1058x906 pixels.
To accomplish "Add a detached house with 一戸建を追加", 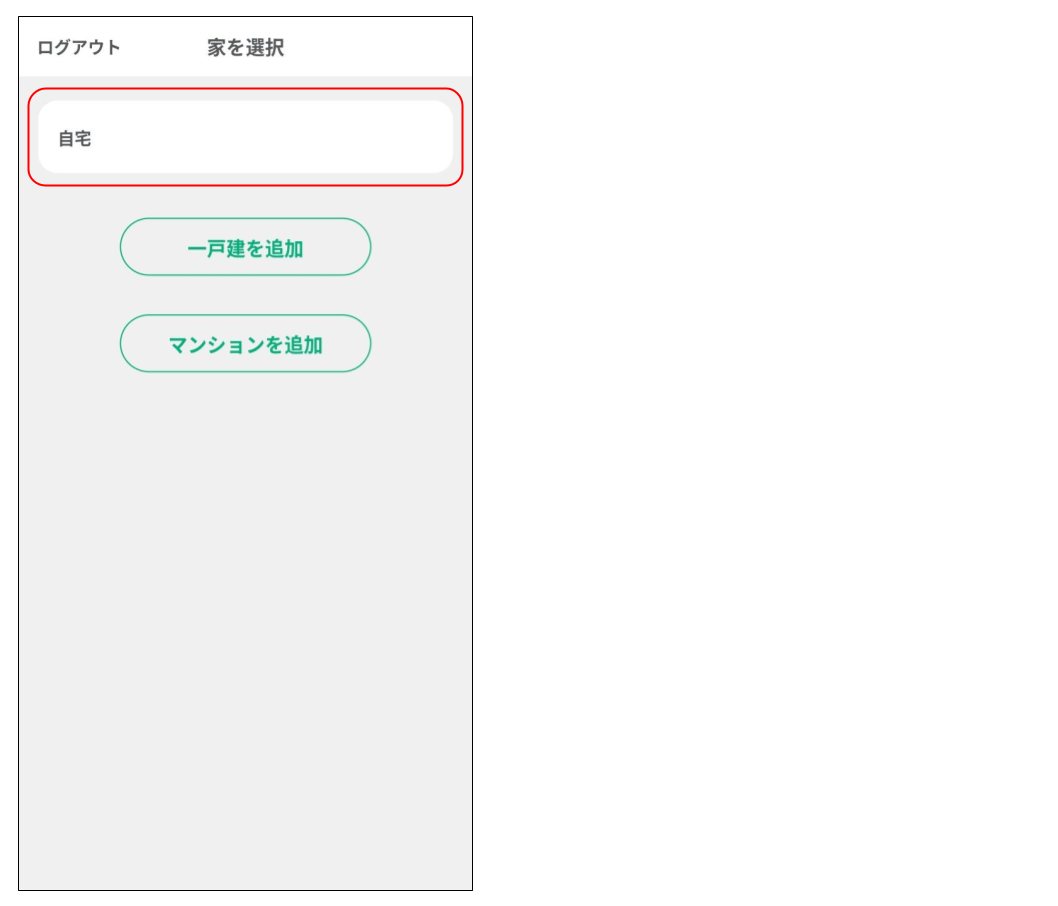I will (245, 248).
